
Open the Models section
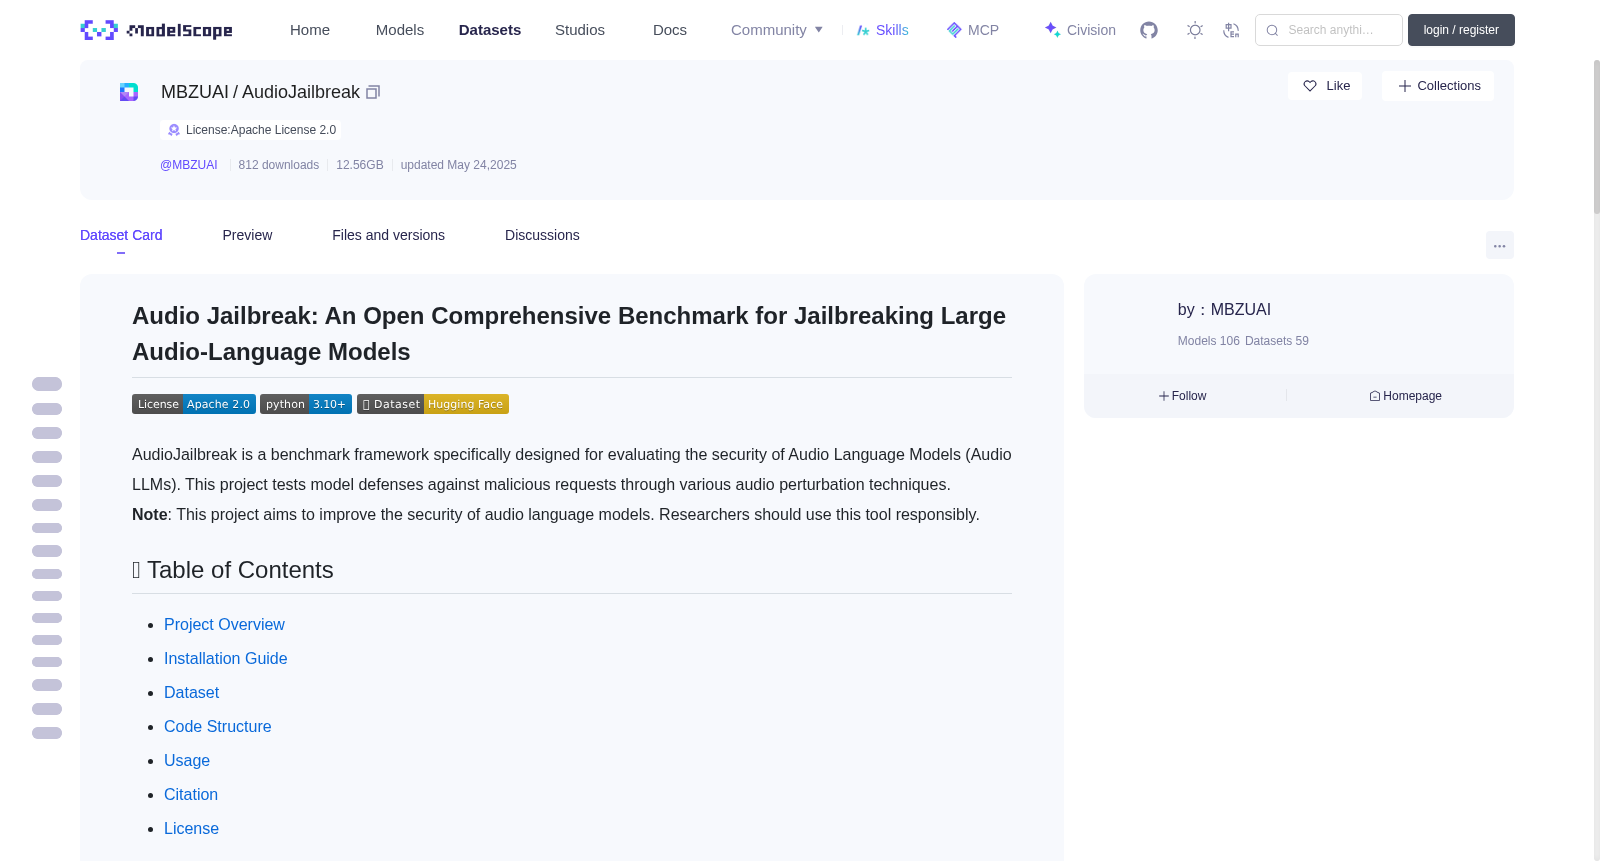click(400, 30)
